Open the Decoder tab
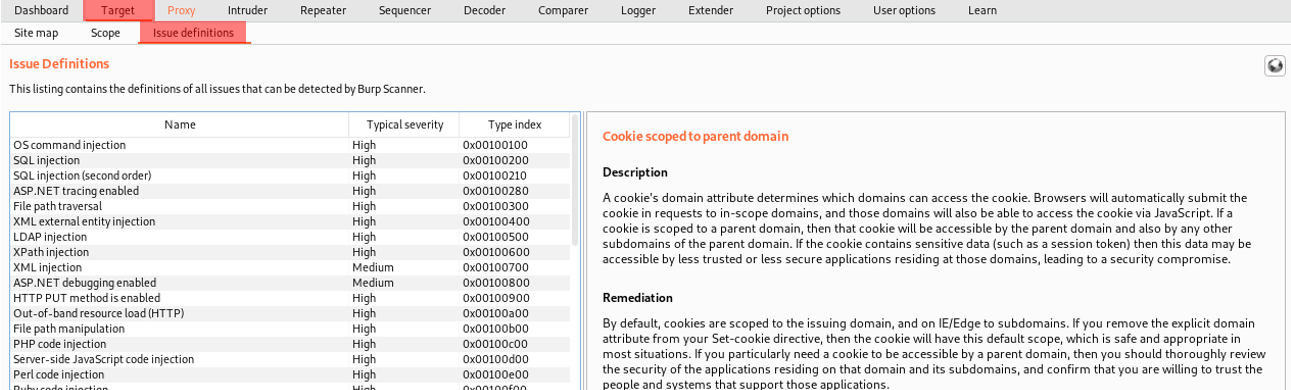The height and width of the screenshot is (390, 1291). point(484,10)
